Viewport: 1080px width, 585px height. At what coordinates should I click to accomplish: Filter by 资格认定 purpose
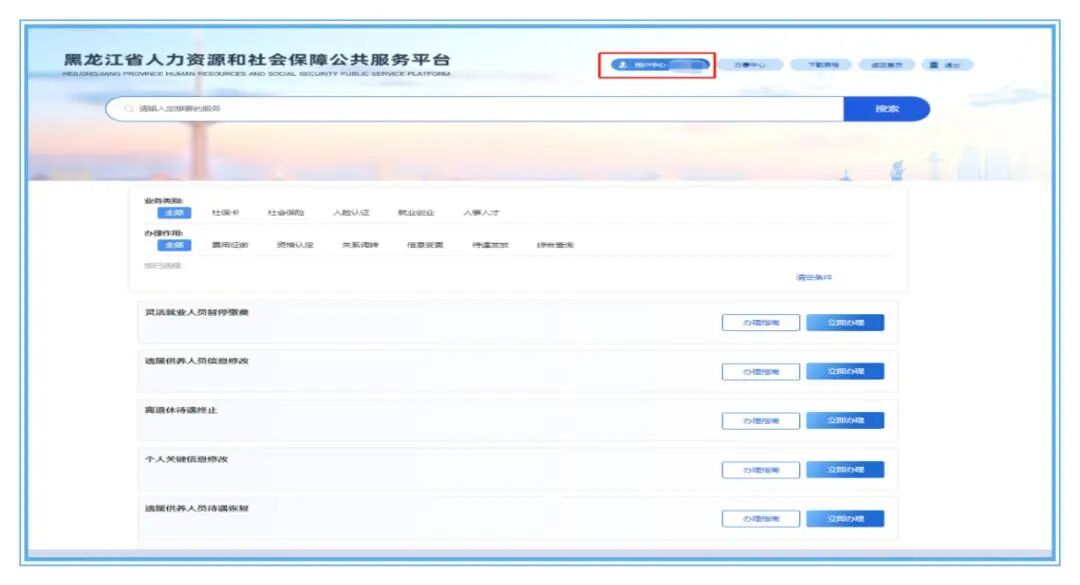pyautogui.click(x=295, y=245)
